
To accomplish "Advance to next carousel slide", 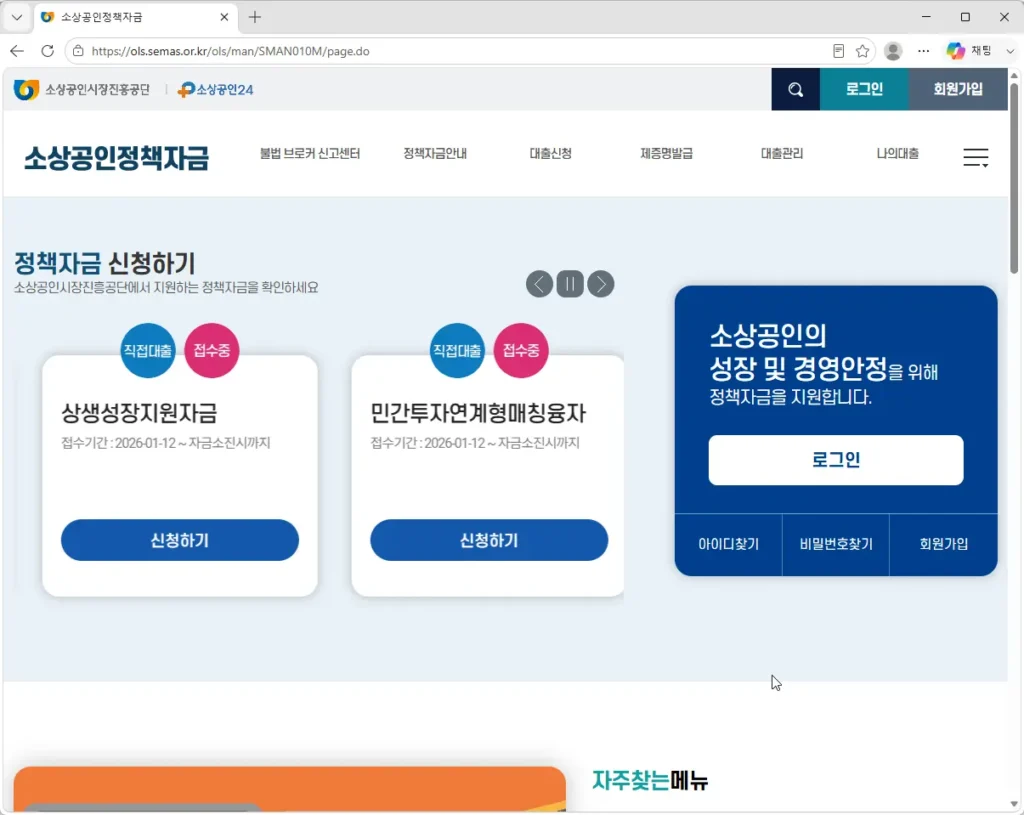I will click(x=601, y=284).
